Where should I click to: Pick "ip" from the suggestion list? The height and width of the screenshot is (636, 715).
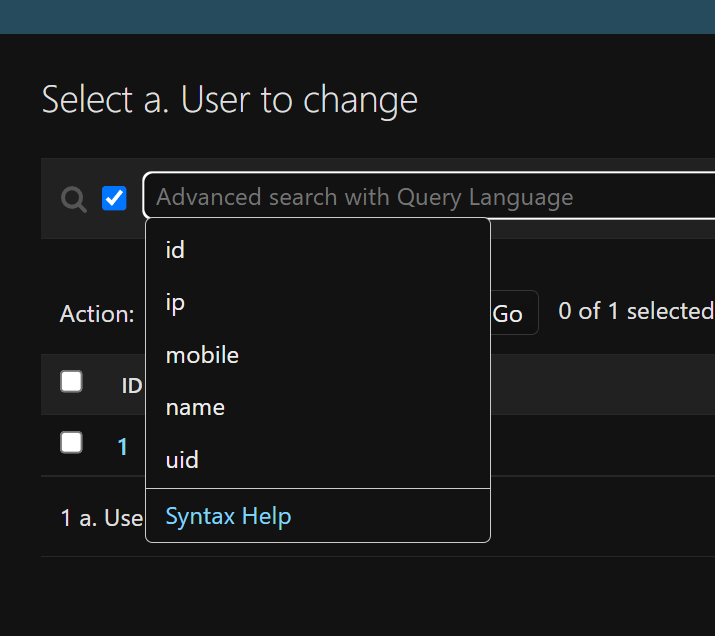(176, 302)
